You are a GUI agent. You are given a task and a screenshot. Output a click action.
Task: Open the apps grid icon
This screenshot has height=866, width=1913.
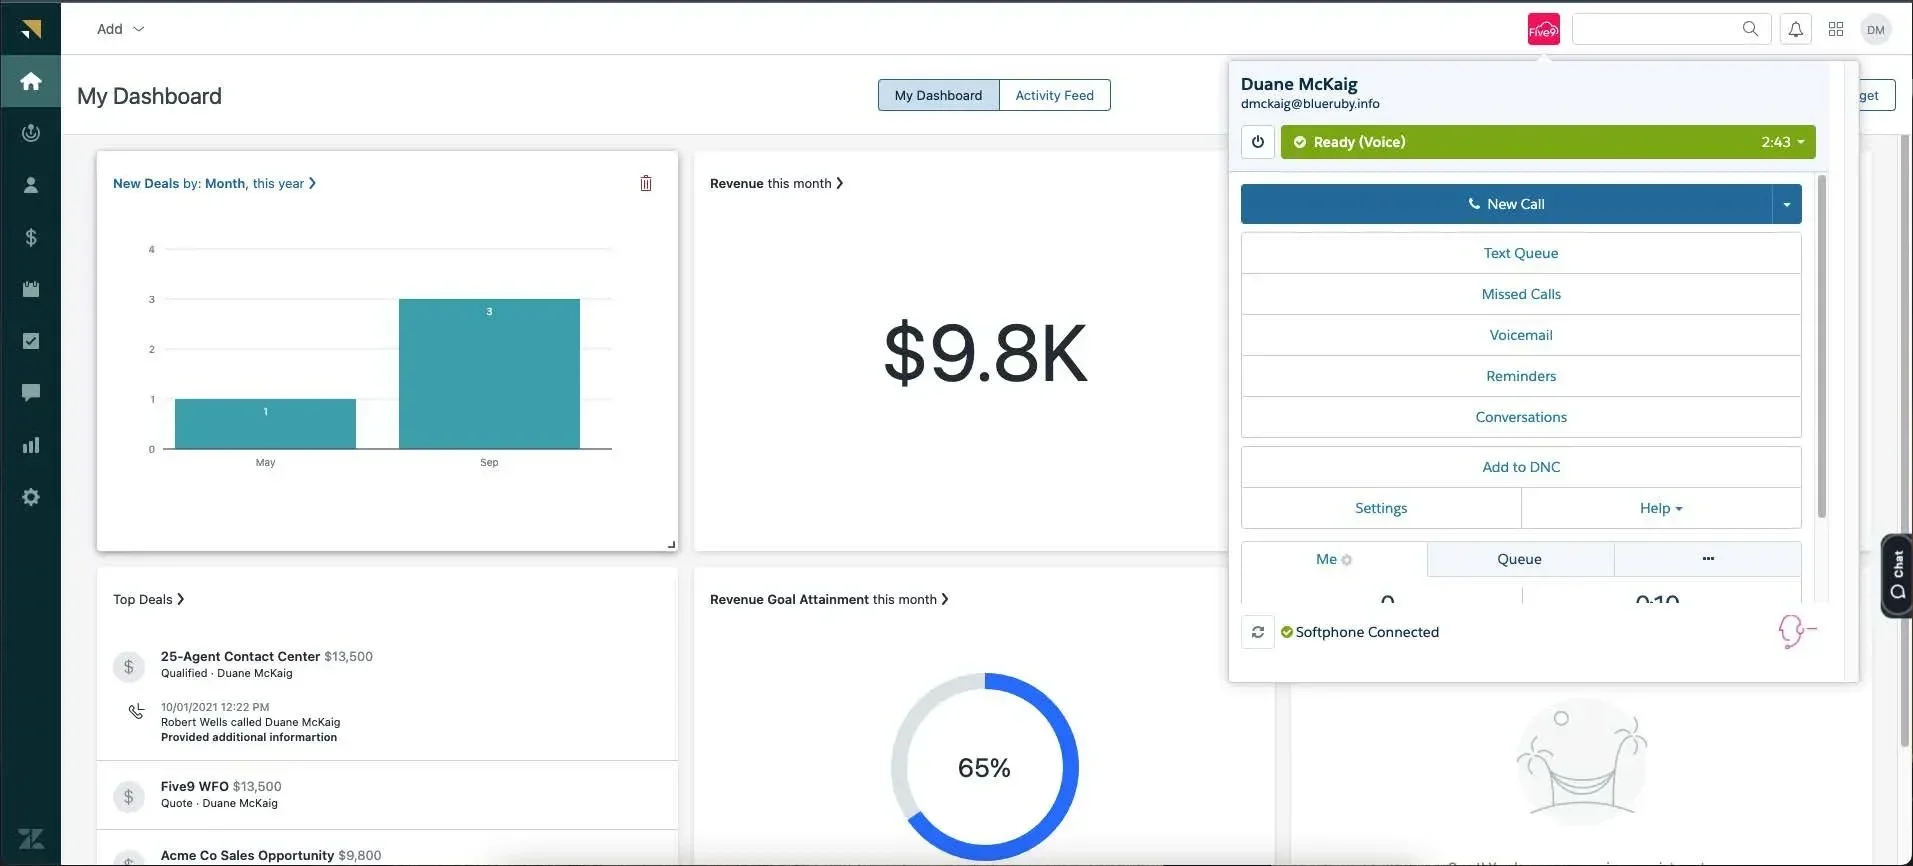click(1835, 30)
